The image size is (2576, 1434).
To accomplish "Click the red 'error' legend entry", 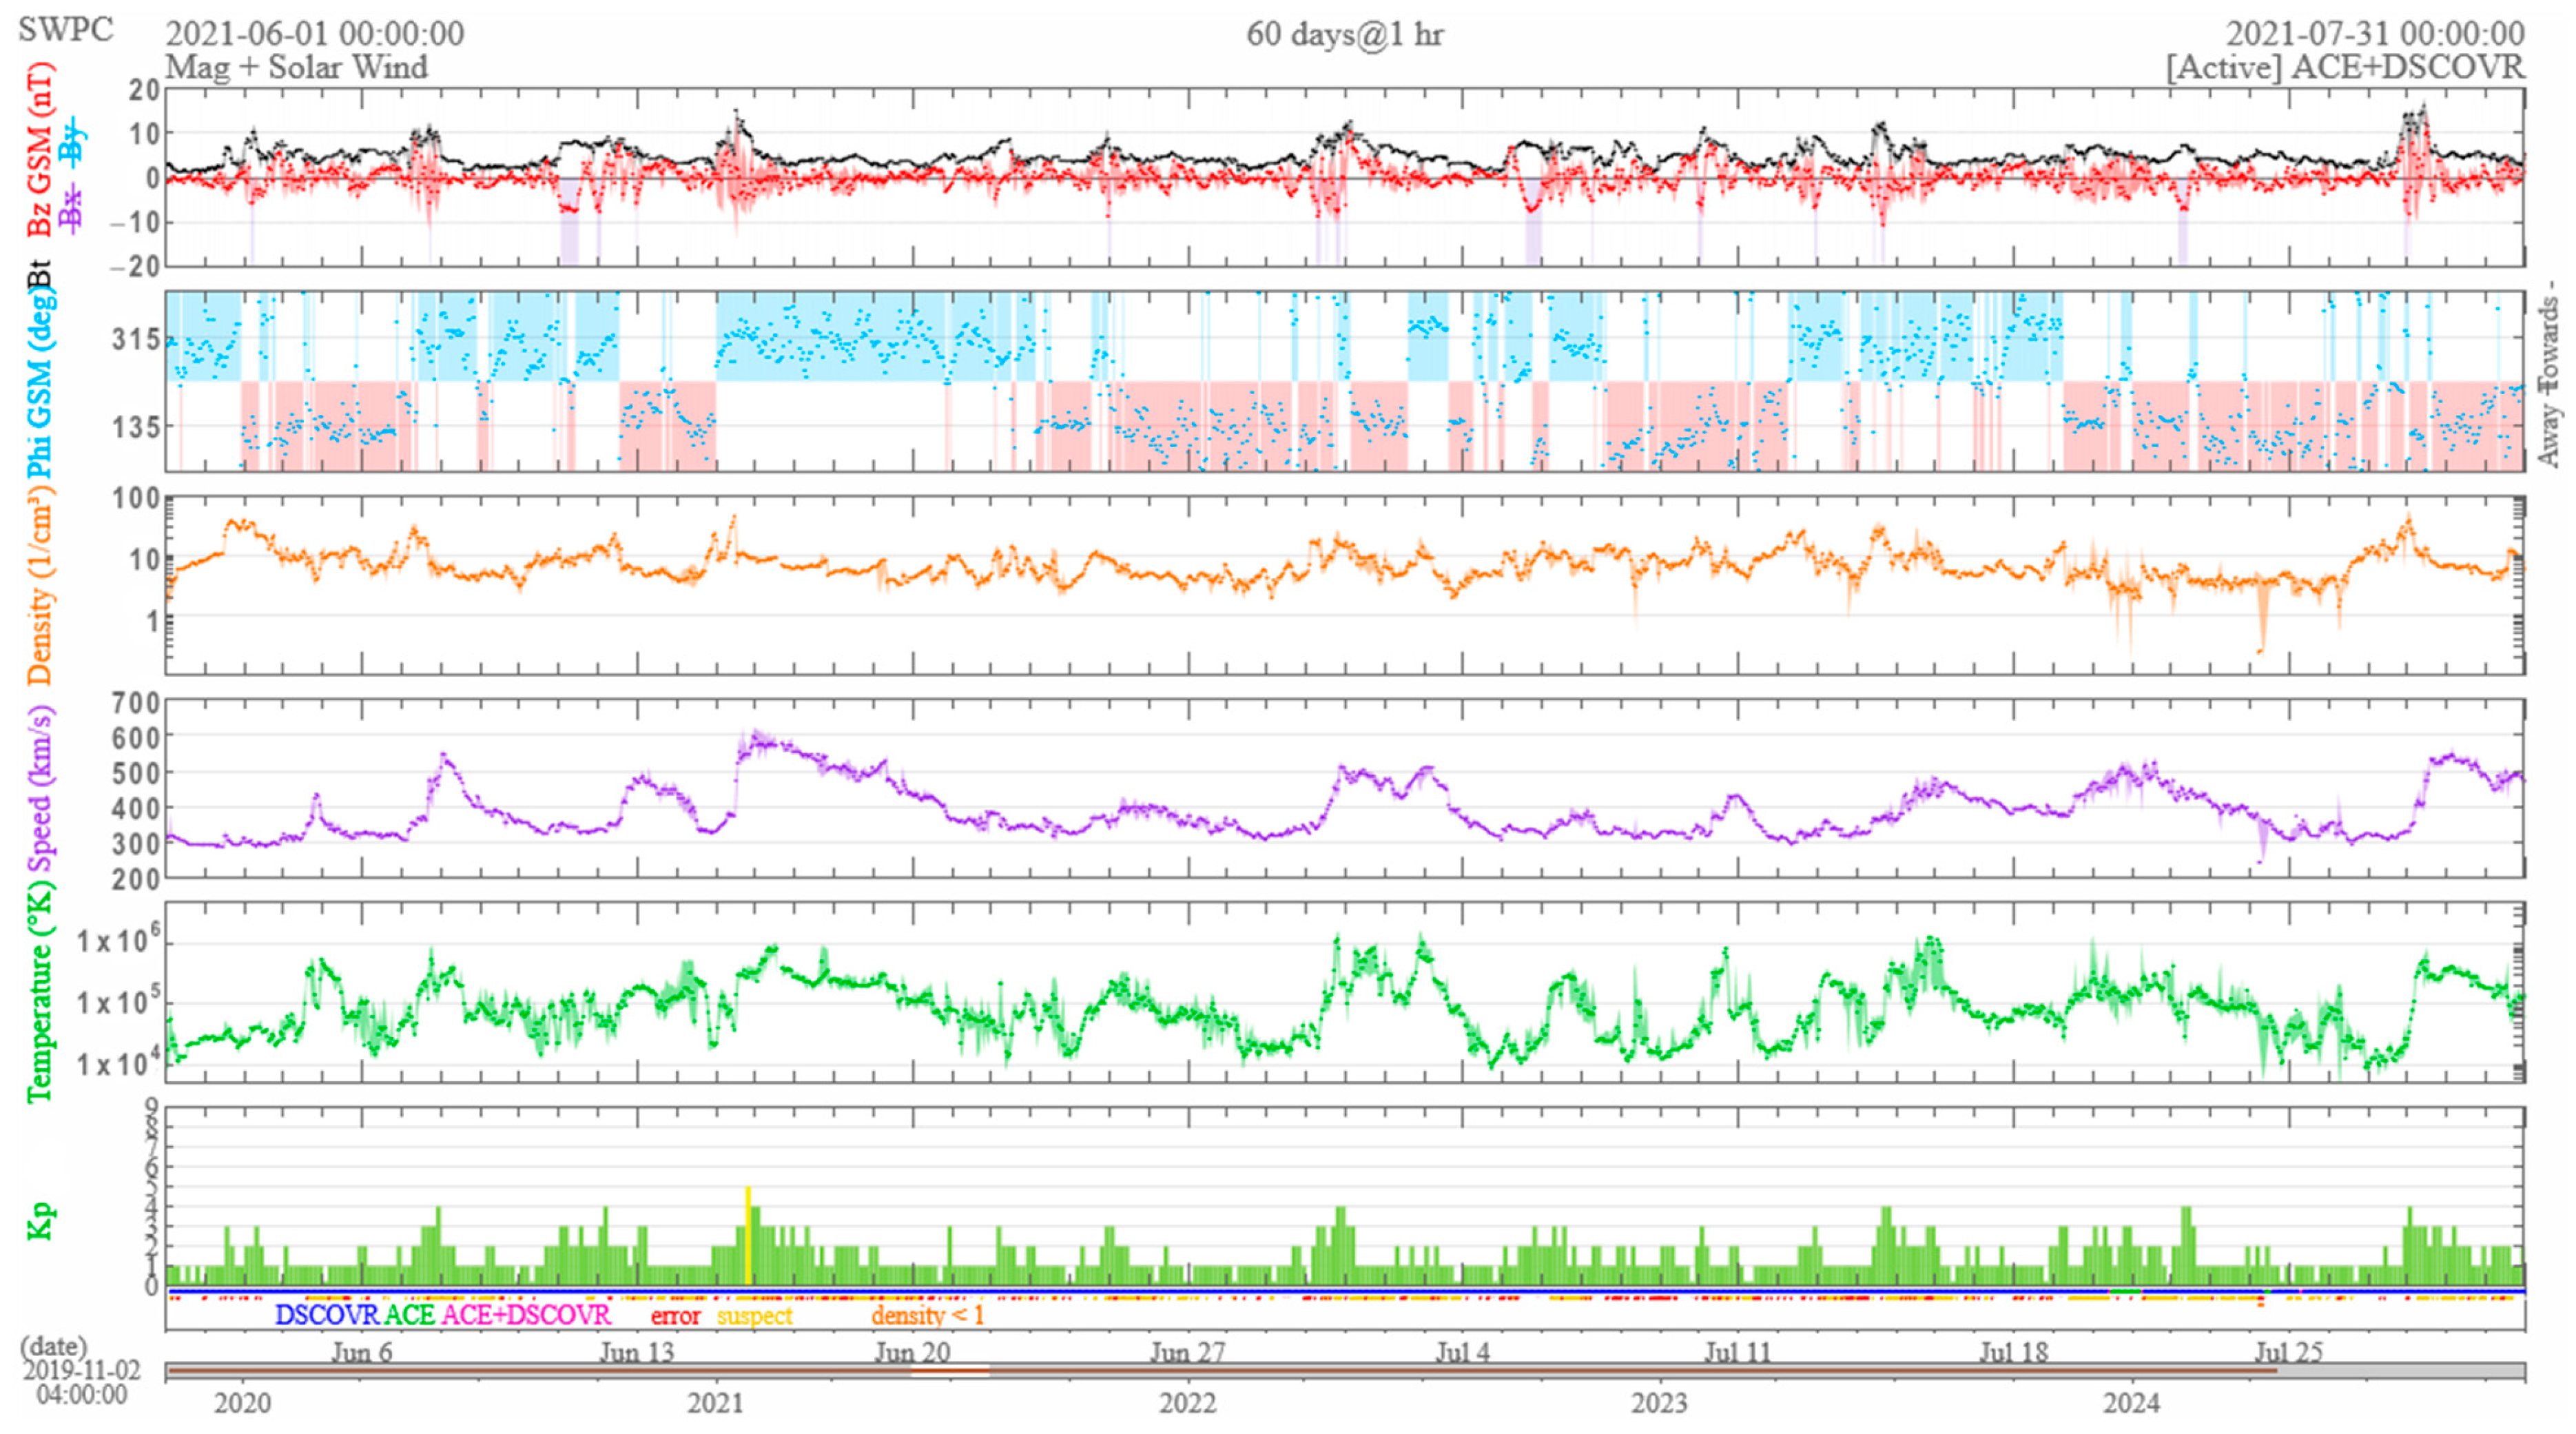I will pos(675,1316).
